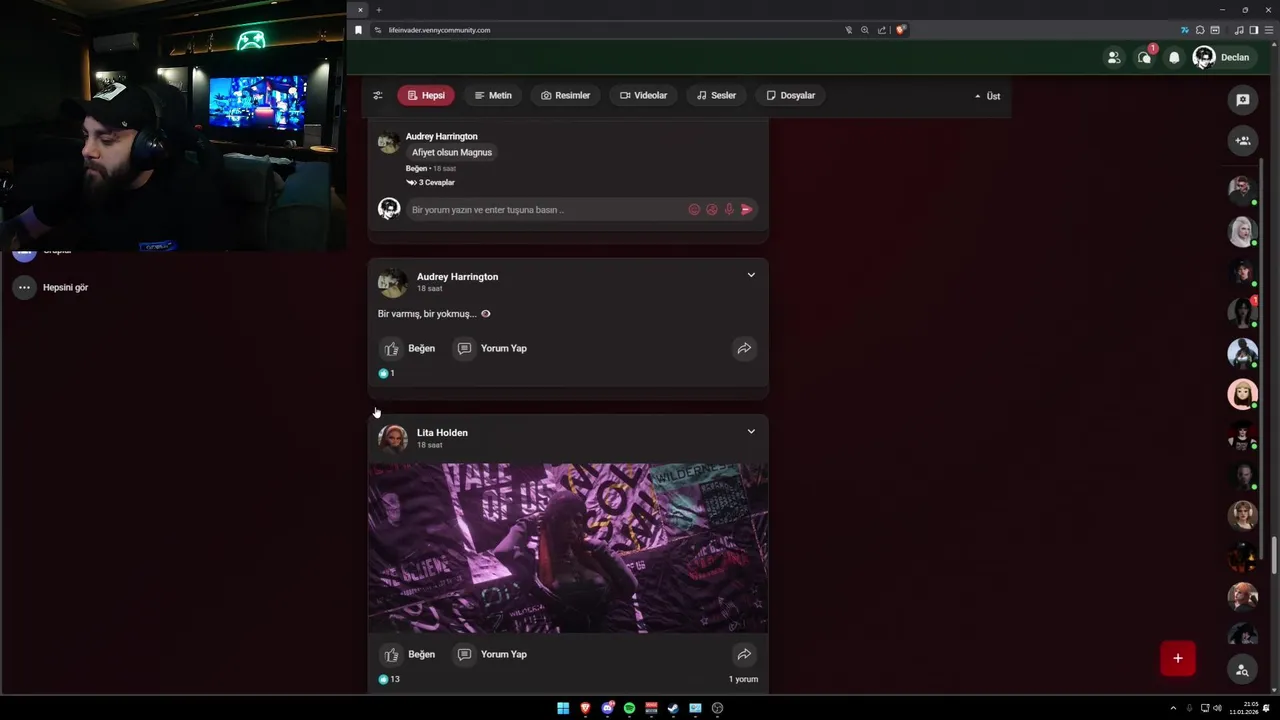This screenshot has height=720, width=1280.
Task: Switch to the Resimler tab
Action: [x=566, y=96]
